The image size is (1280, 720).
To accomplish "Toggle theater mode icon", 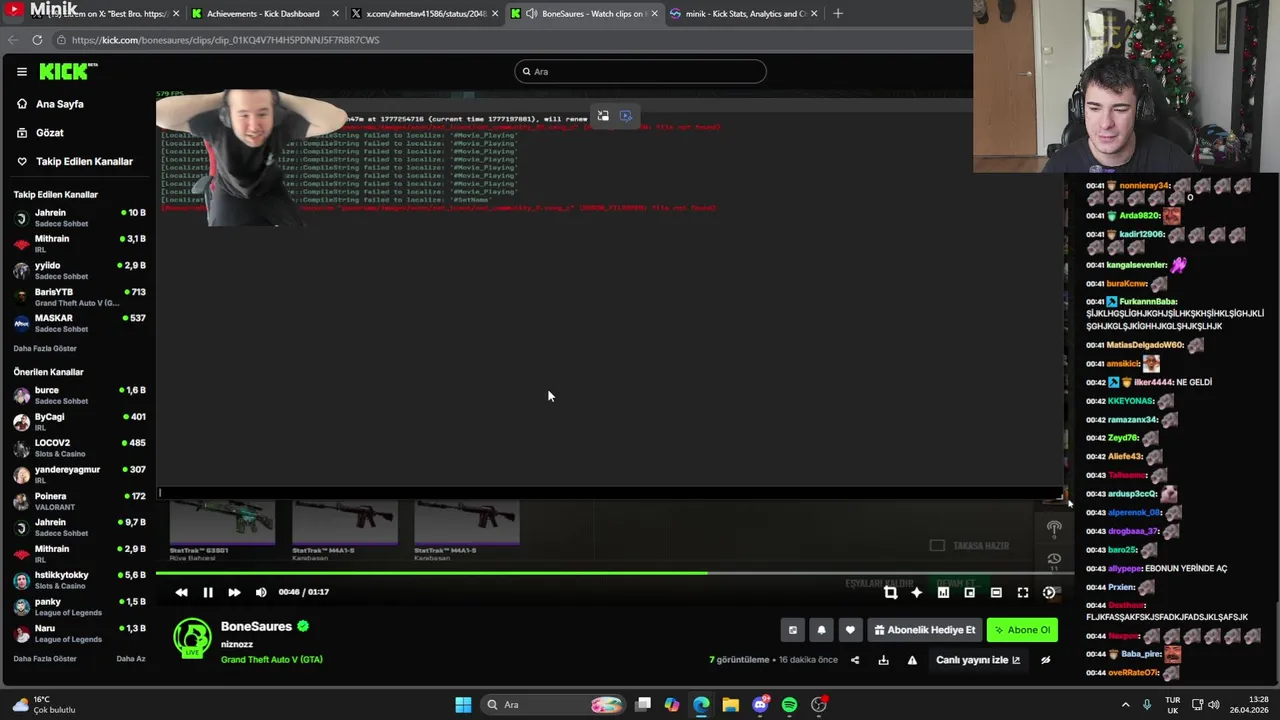I will click(x=996, y=592).
